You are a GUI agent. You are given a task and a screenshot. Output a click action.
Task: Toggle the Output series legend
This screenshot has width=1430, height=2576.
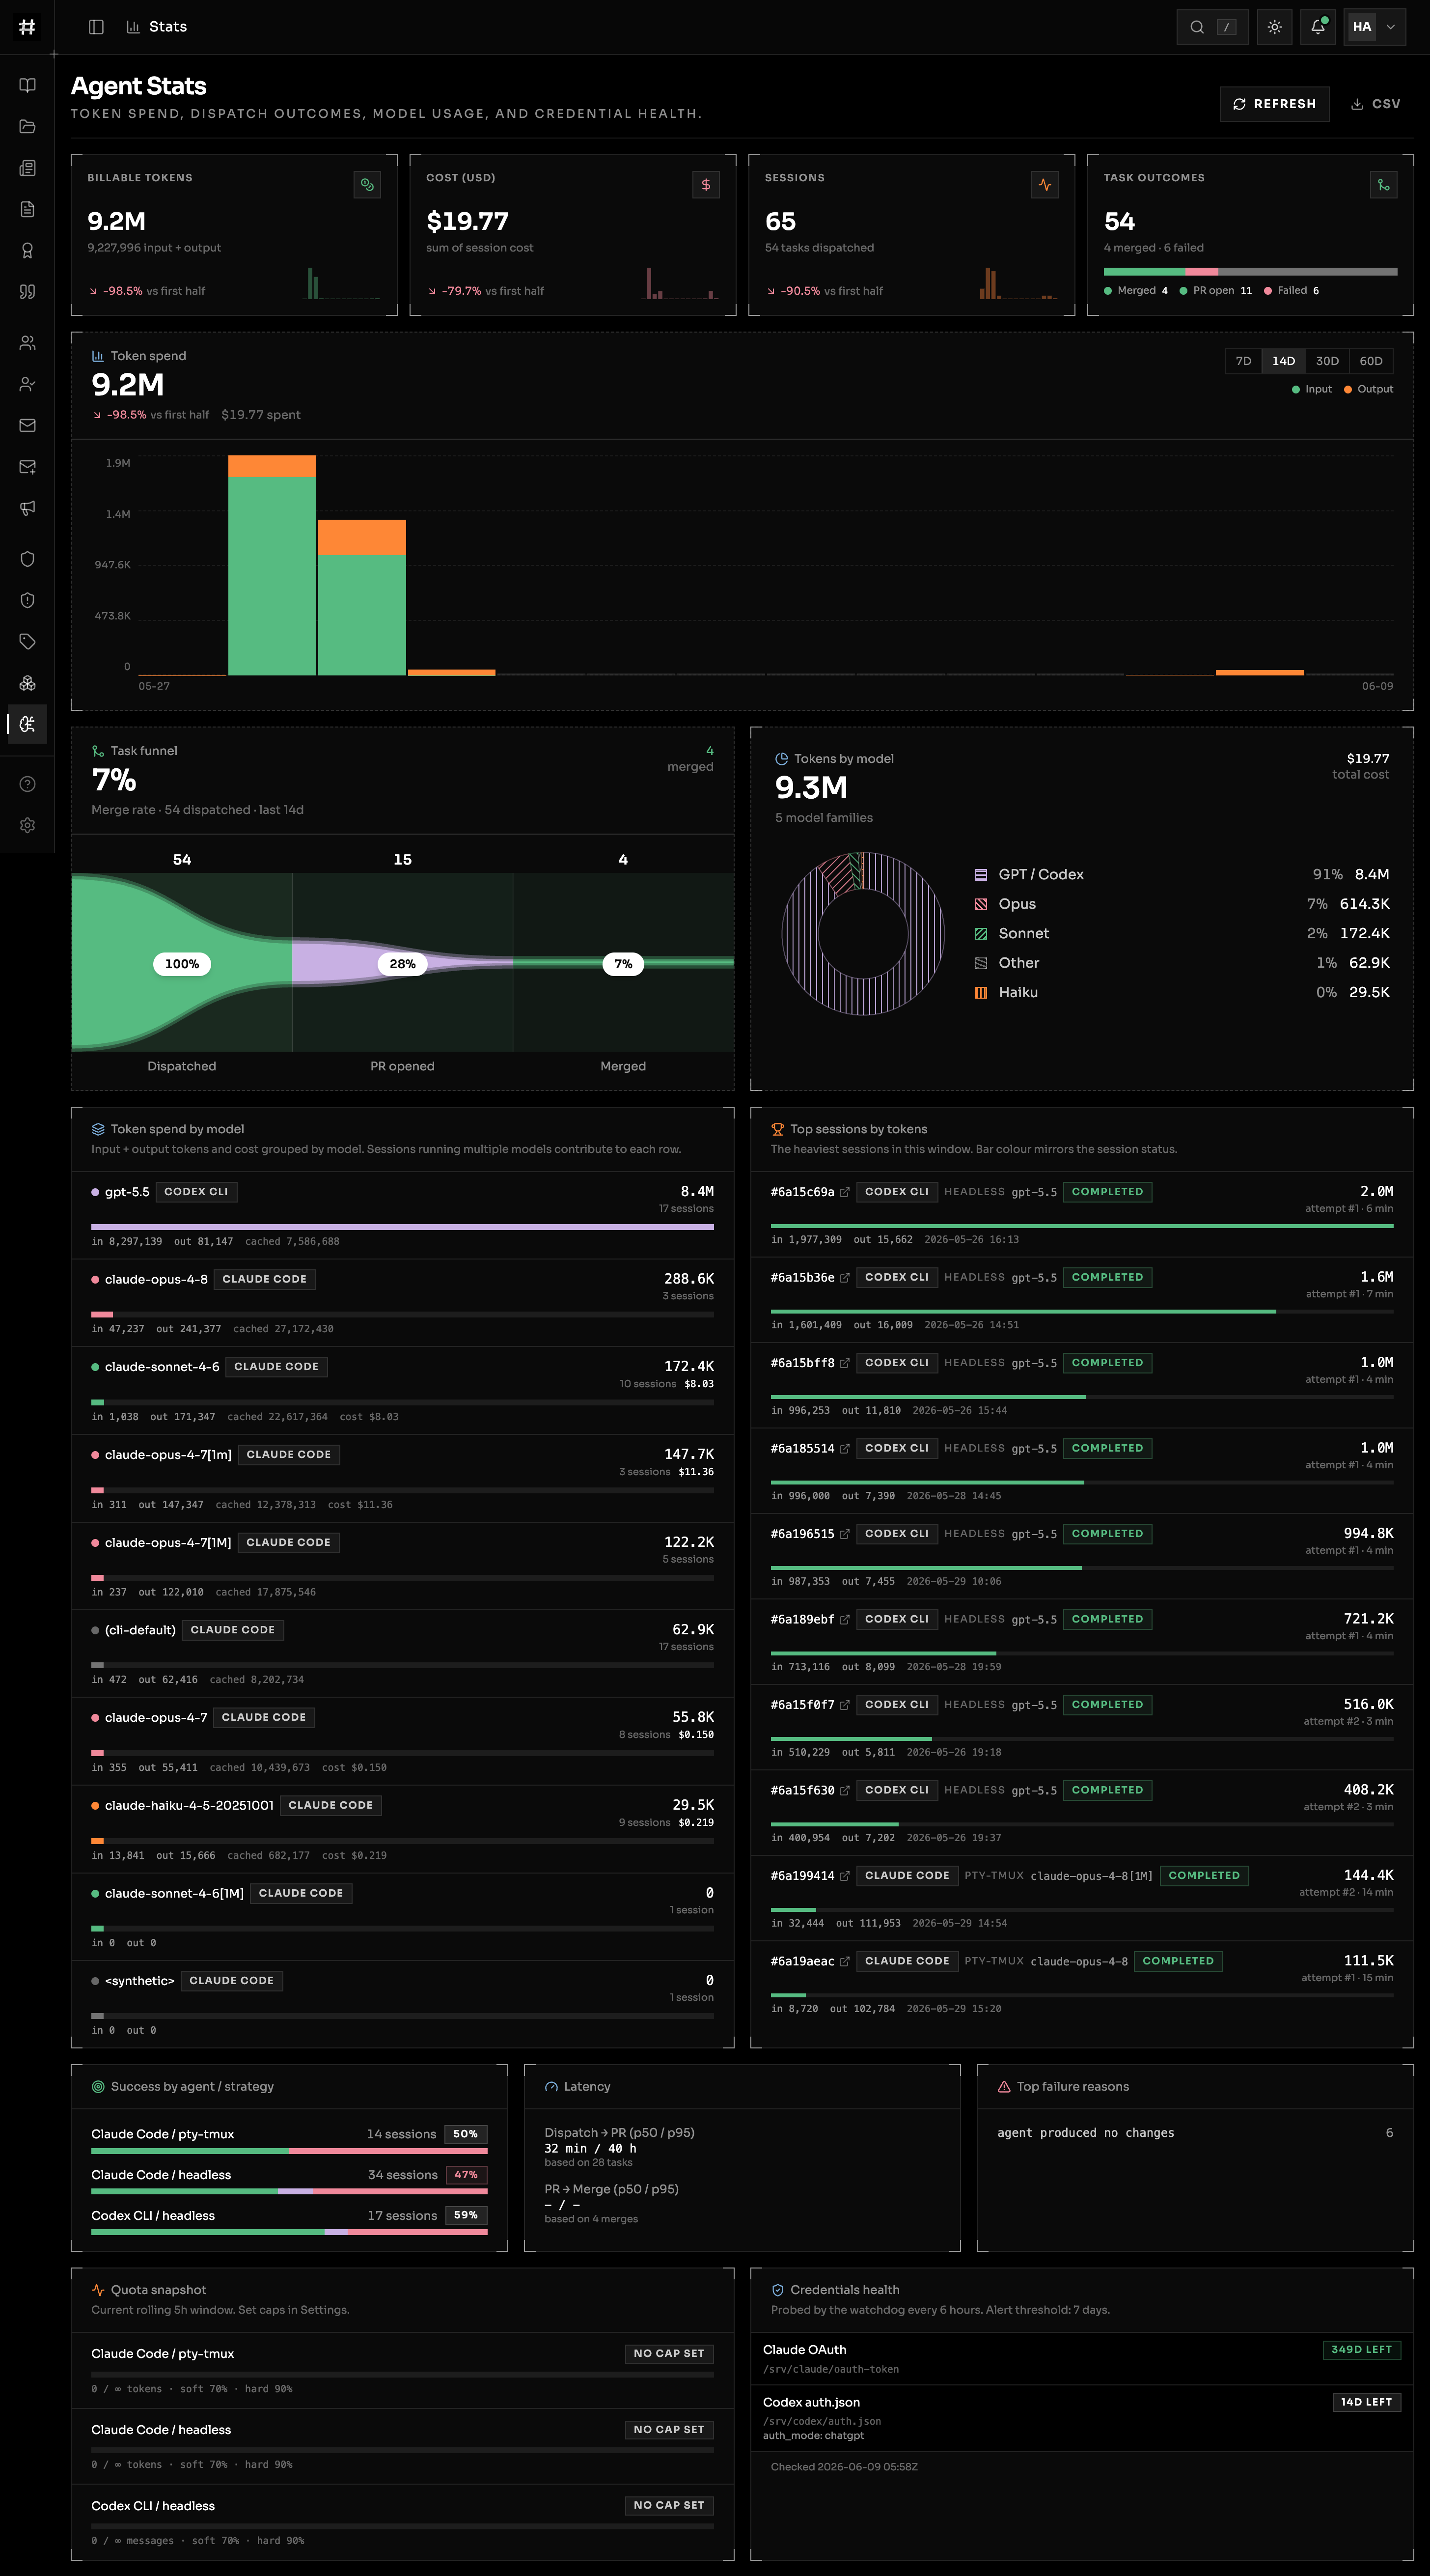coord(1368,389)
